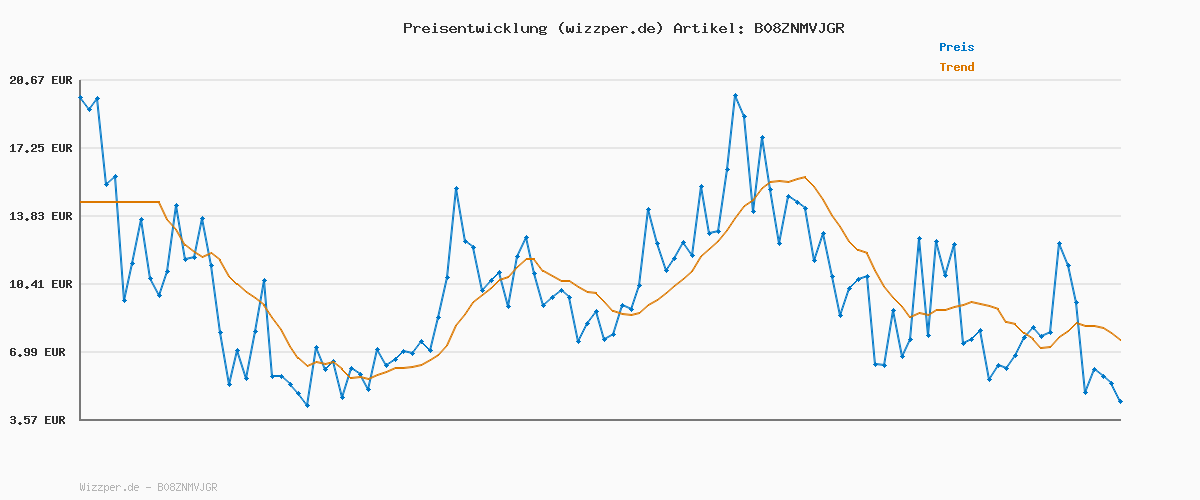The height and width of the screenshot is (500, 1200).
Task: Click the right end of the orange trend line
Action: [x=1120, y=341]
